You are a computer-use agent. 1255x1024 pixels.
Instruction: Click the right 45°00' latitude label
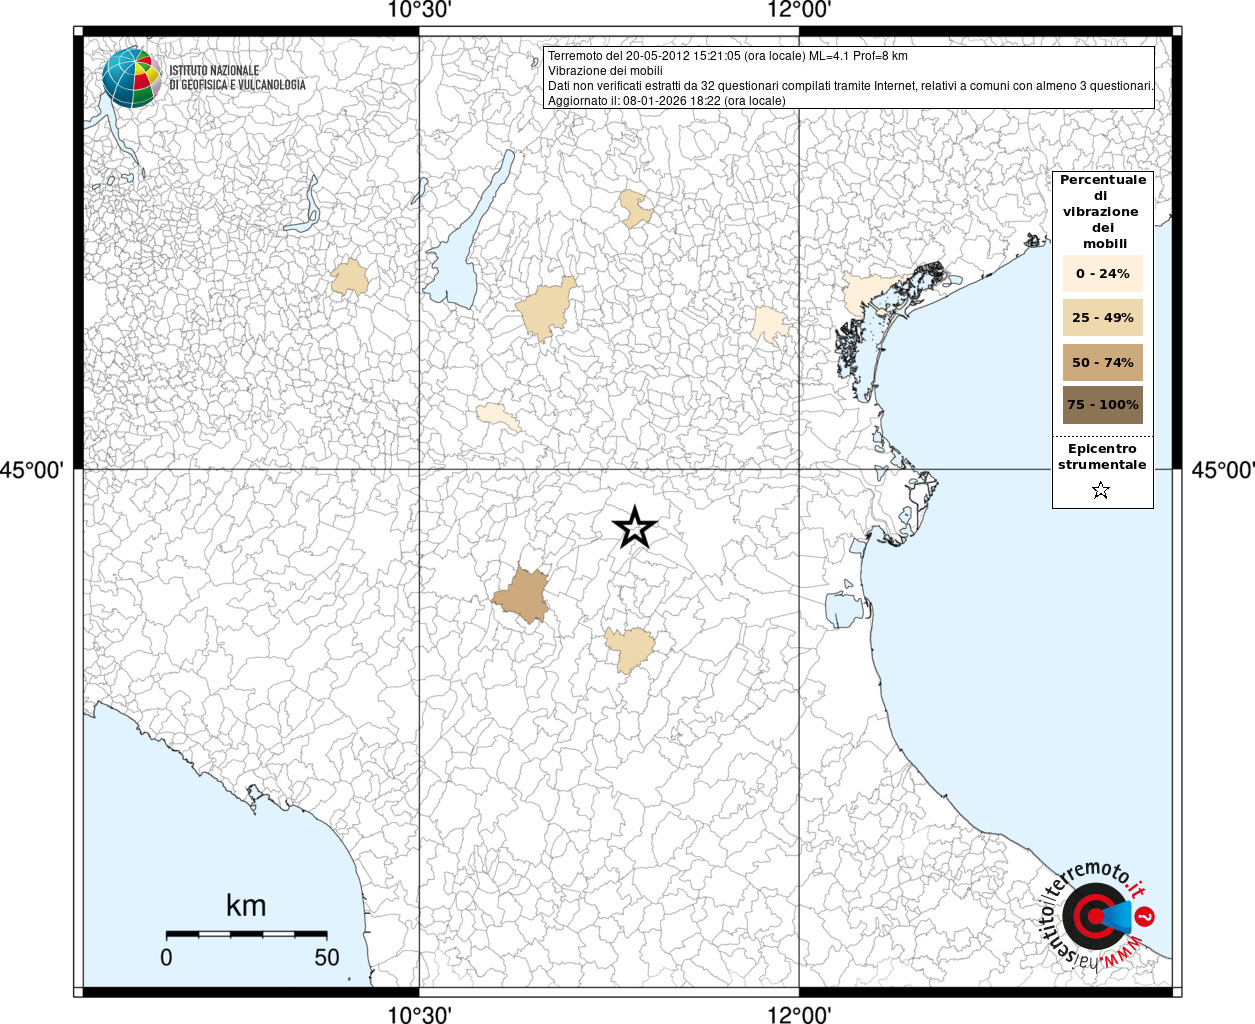(1223, 470)
